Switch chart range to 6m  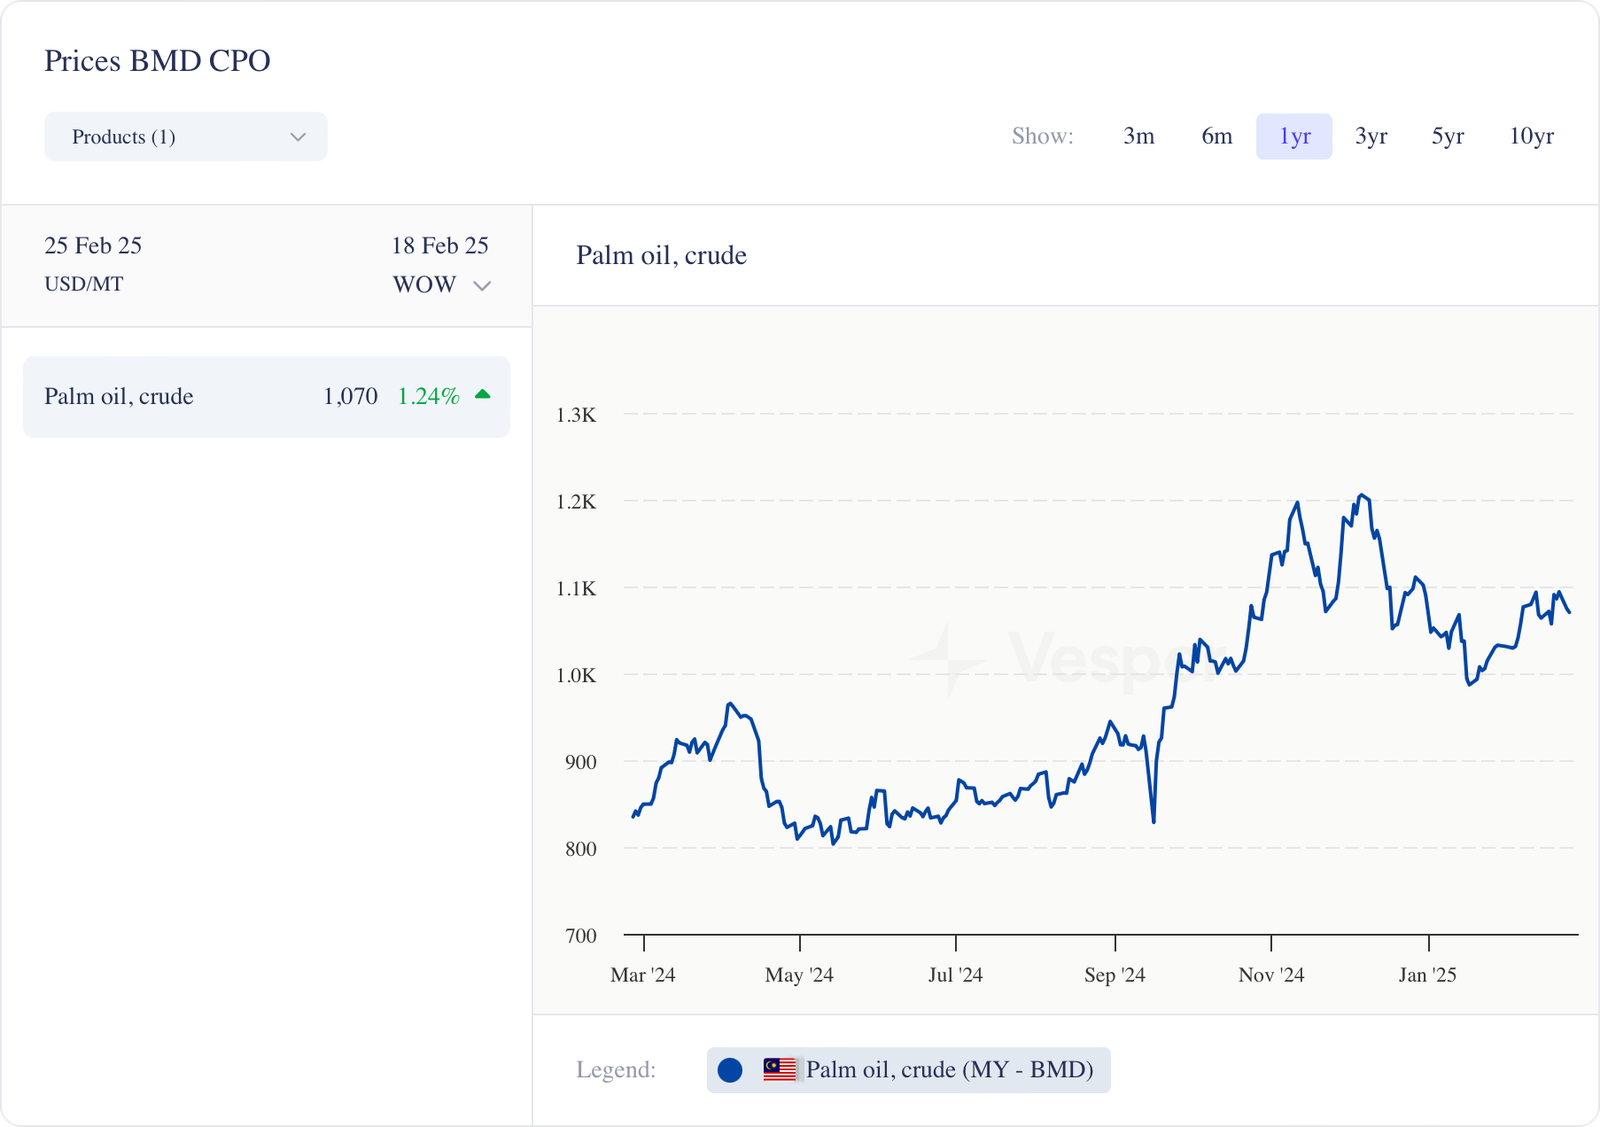[x=1216, y=136]
